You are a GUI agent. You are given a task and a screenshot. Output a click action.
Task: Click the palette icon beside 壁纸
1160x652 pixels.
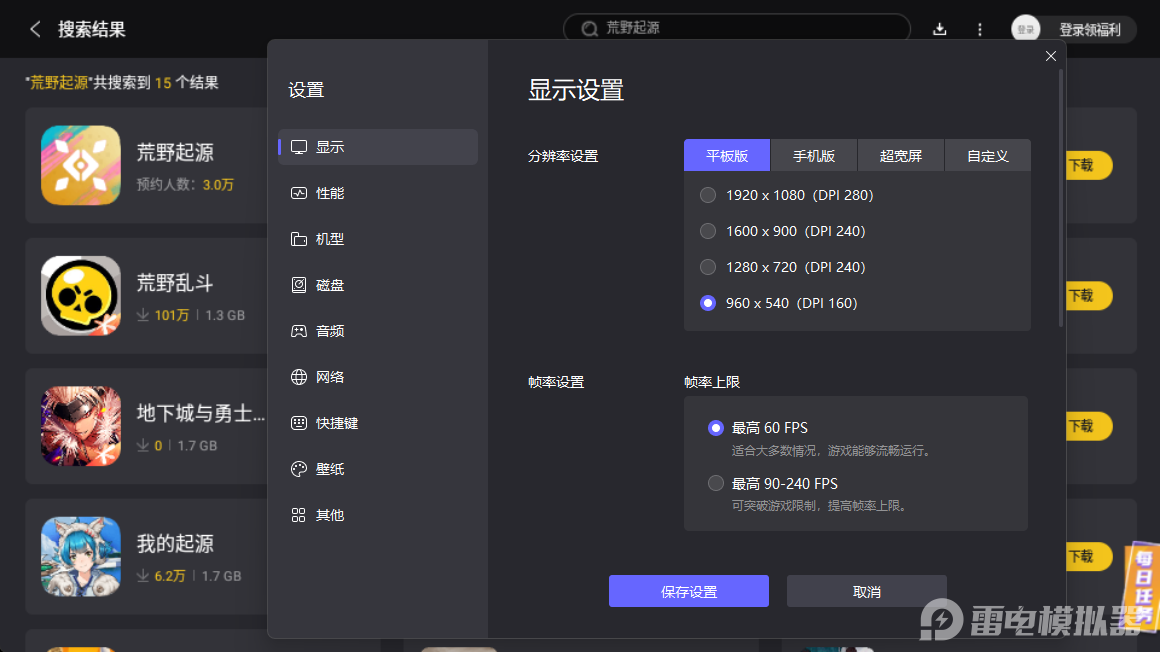click(x=299, y=469)
